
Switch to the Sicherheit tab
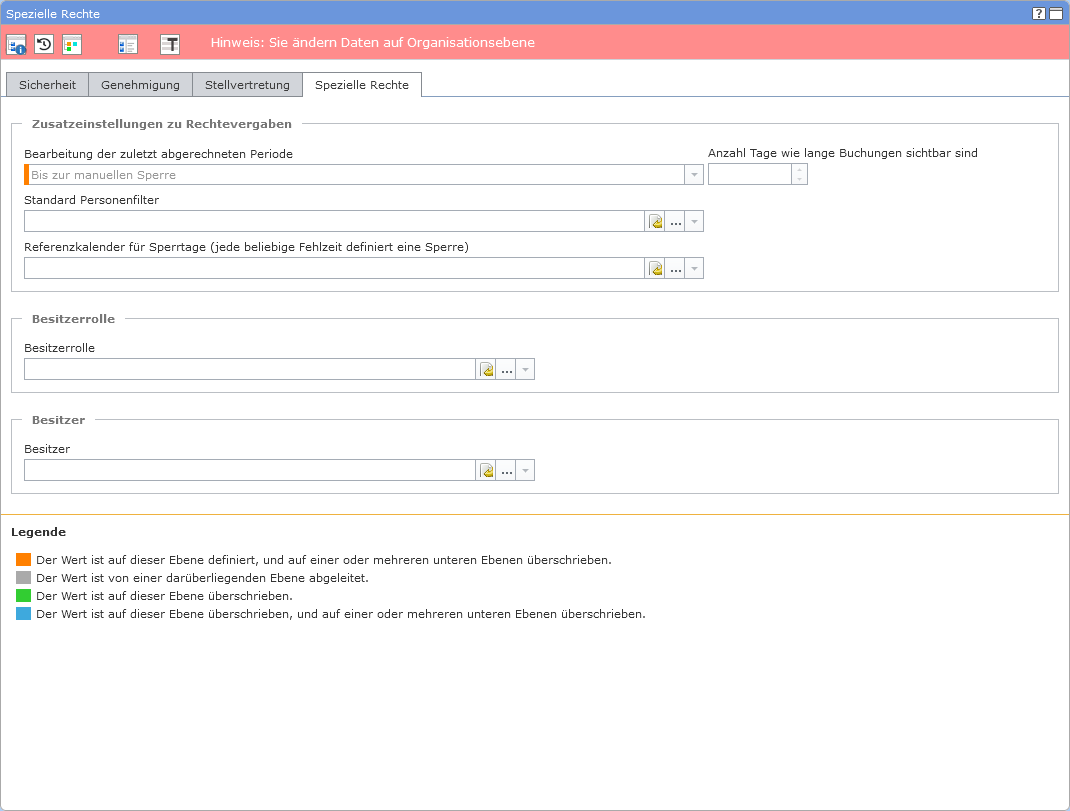pyautogui.click(x=47, y=85)
